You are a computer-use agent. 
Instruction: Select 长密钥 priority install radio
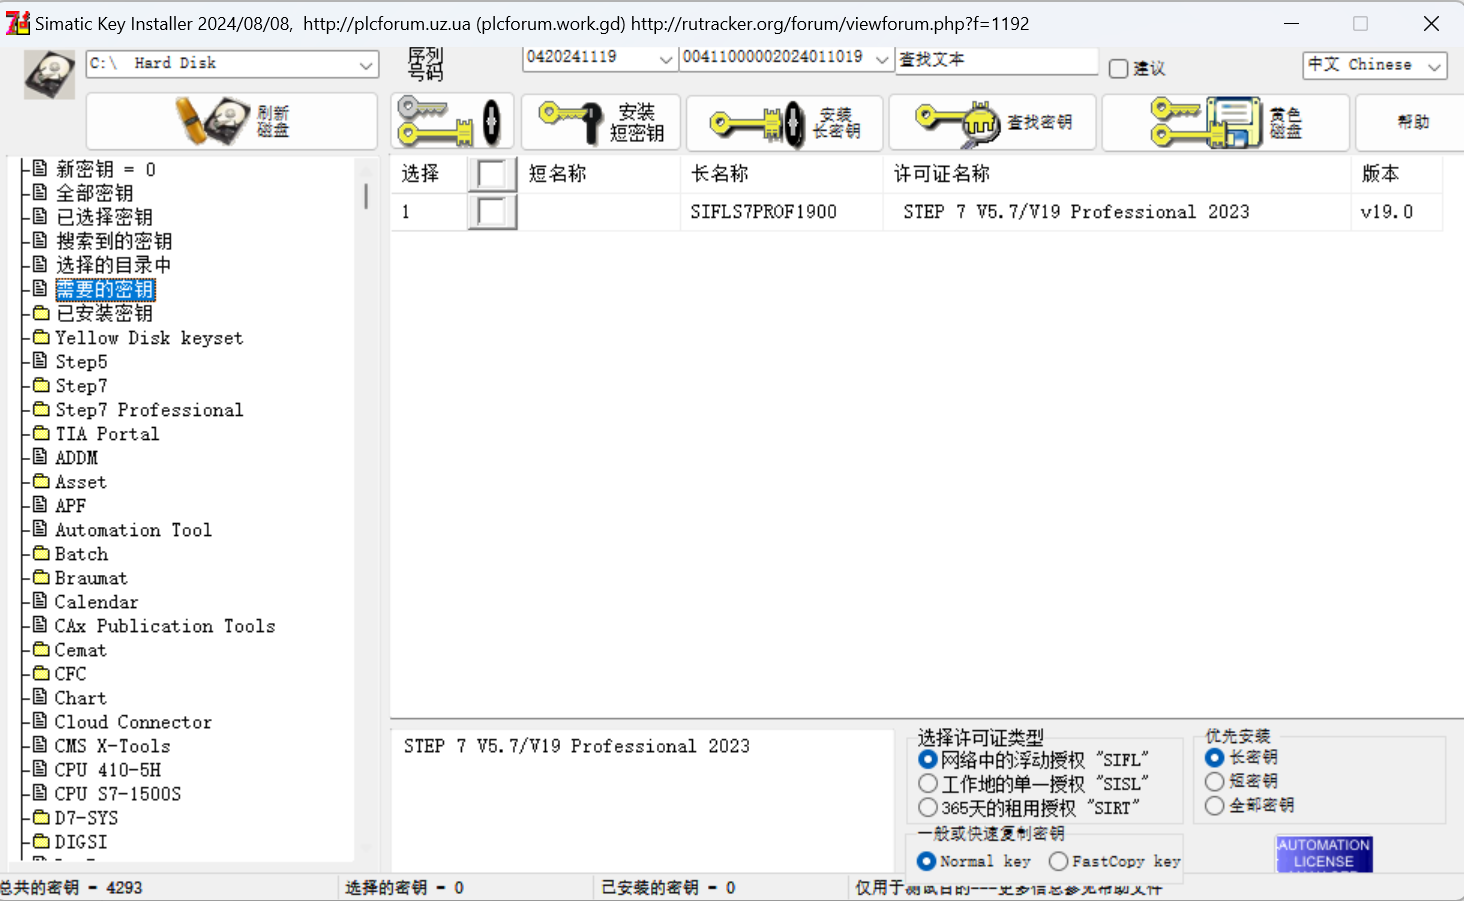pyautogui.click(x=1215, y=758)
